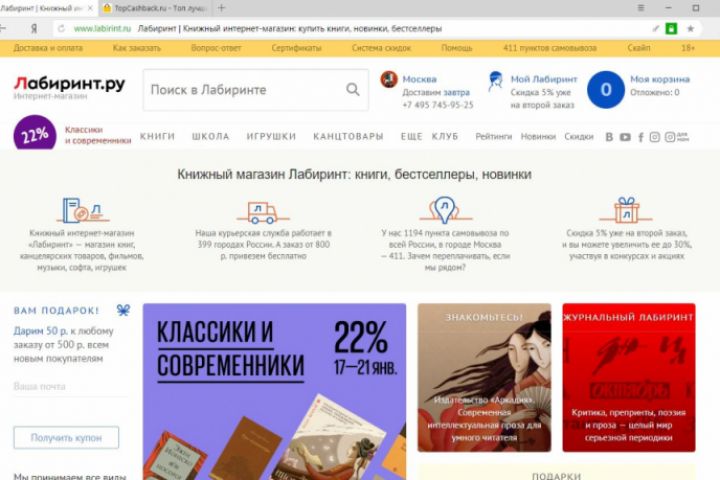720x480 pixels.
Task: Click the Получить купон button
Action: pos(66,438)
